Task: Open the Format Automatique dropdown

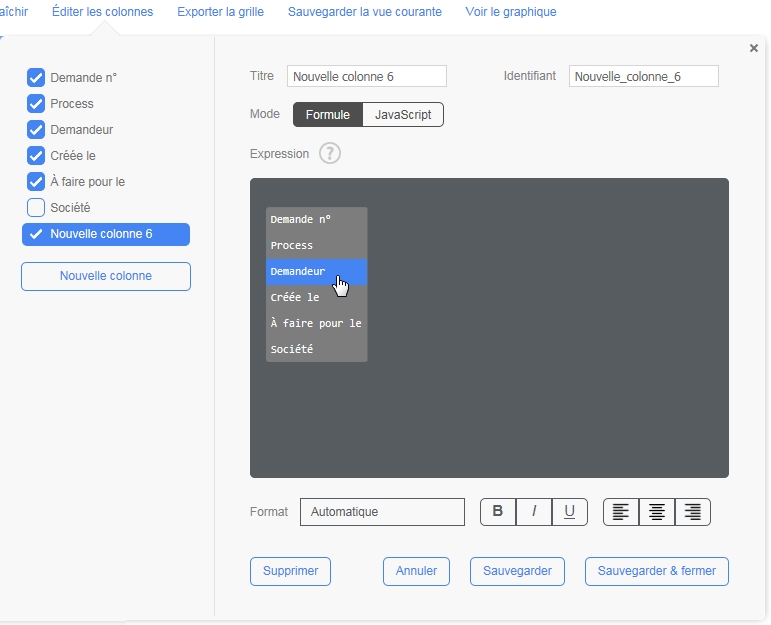Action: click(382, 512)
